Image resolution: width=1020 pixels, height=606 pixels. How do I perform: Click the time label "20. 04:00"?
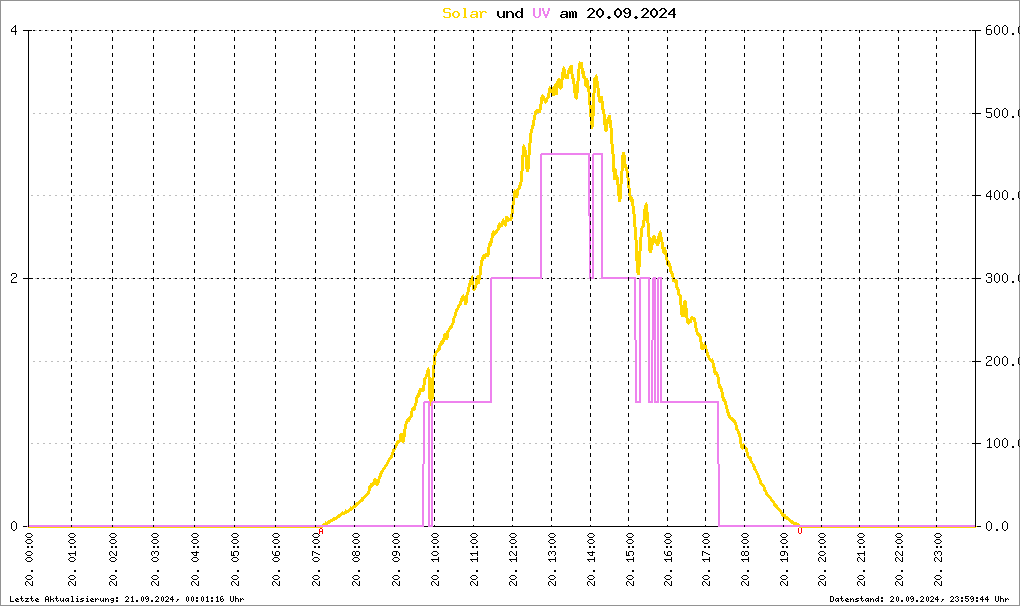[x=195, y=560]
